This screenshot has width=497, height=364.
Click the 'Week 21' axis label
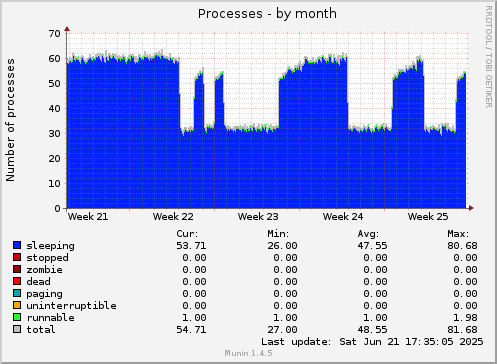tap(88, 217)
